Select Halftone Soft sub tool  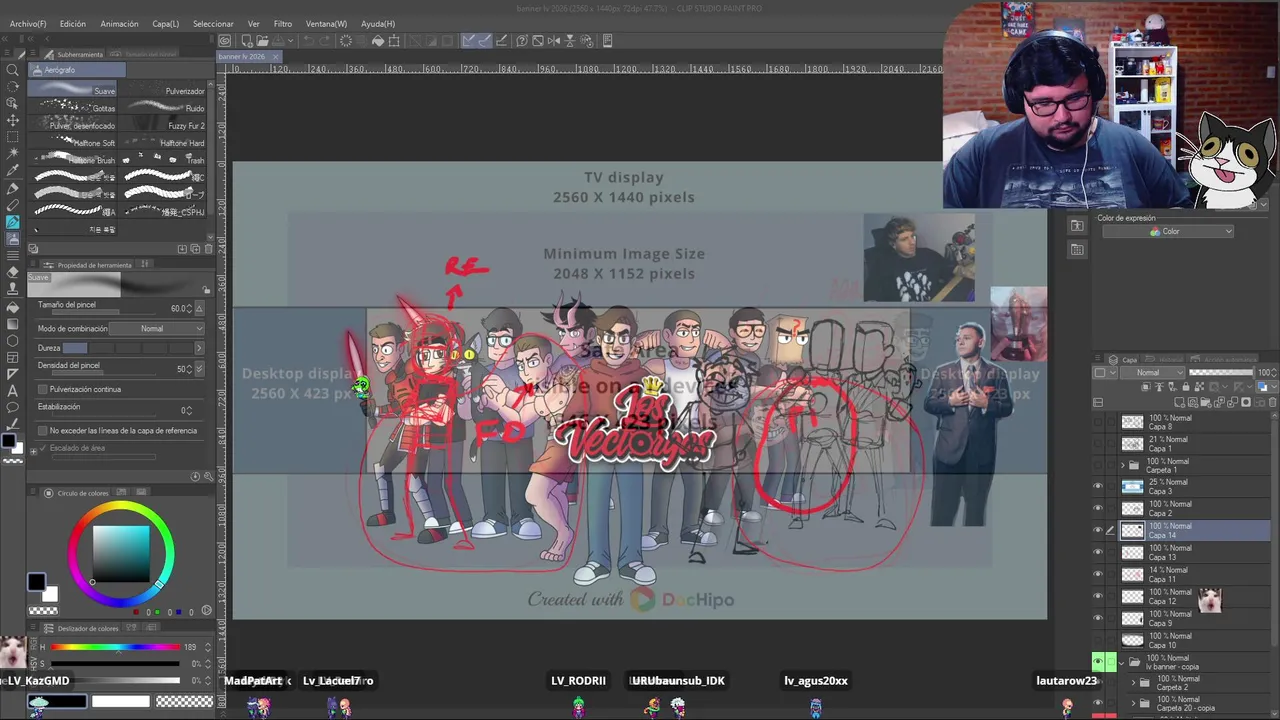tap(73, 142)
